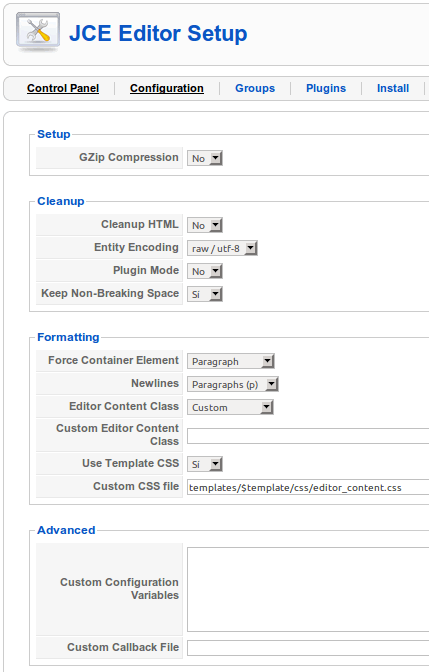Change the Entity Encoding selection

(222, 248)
